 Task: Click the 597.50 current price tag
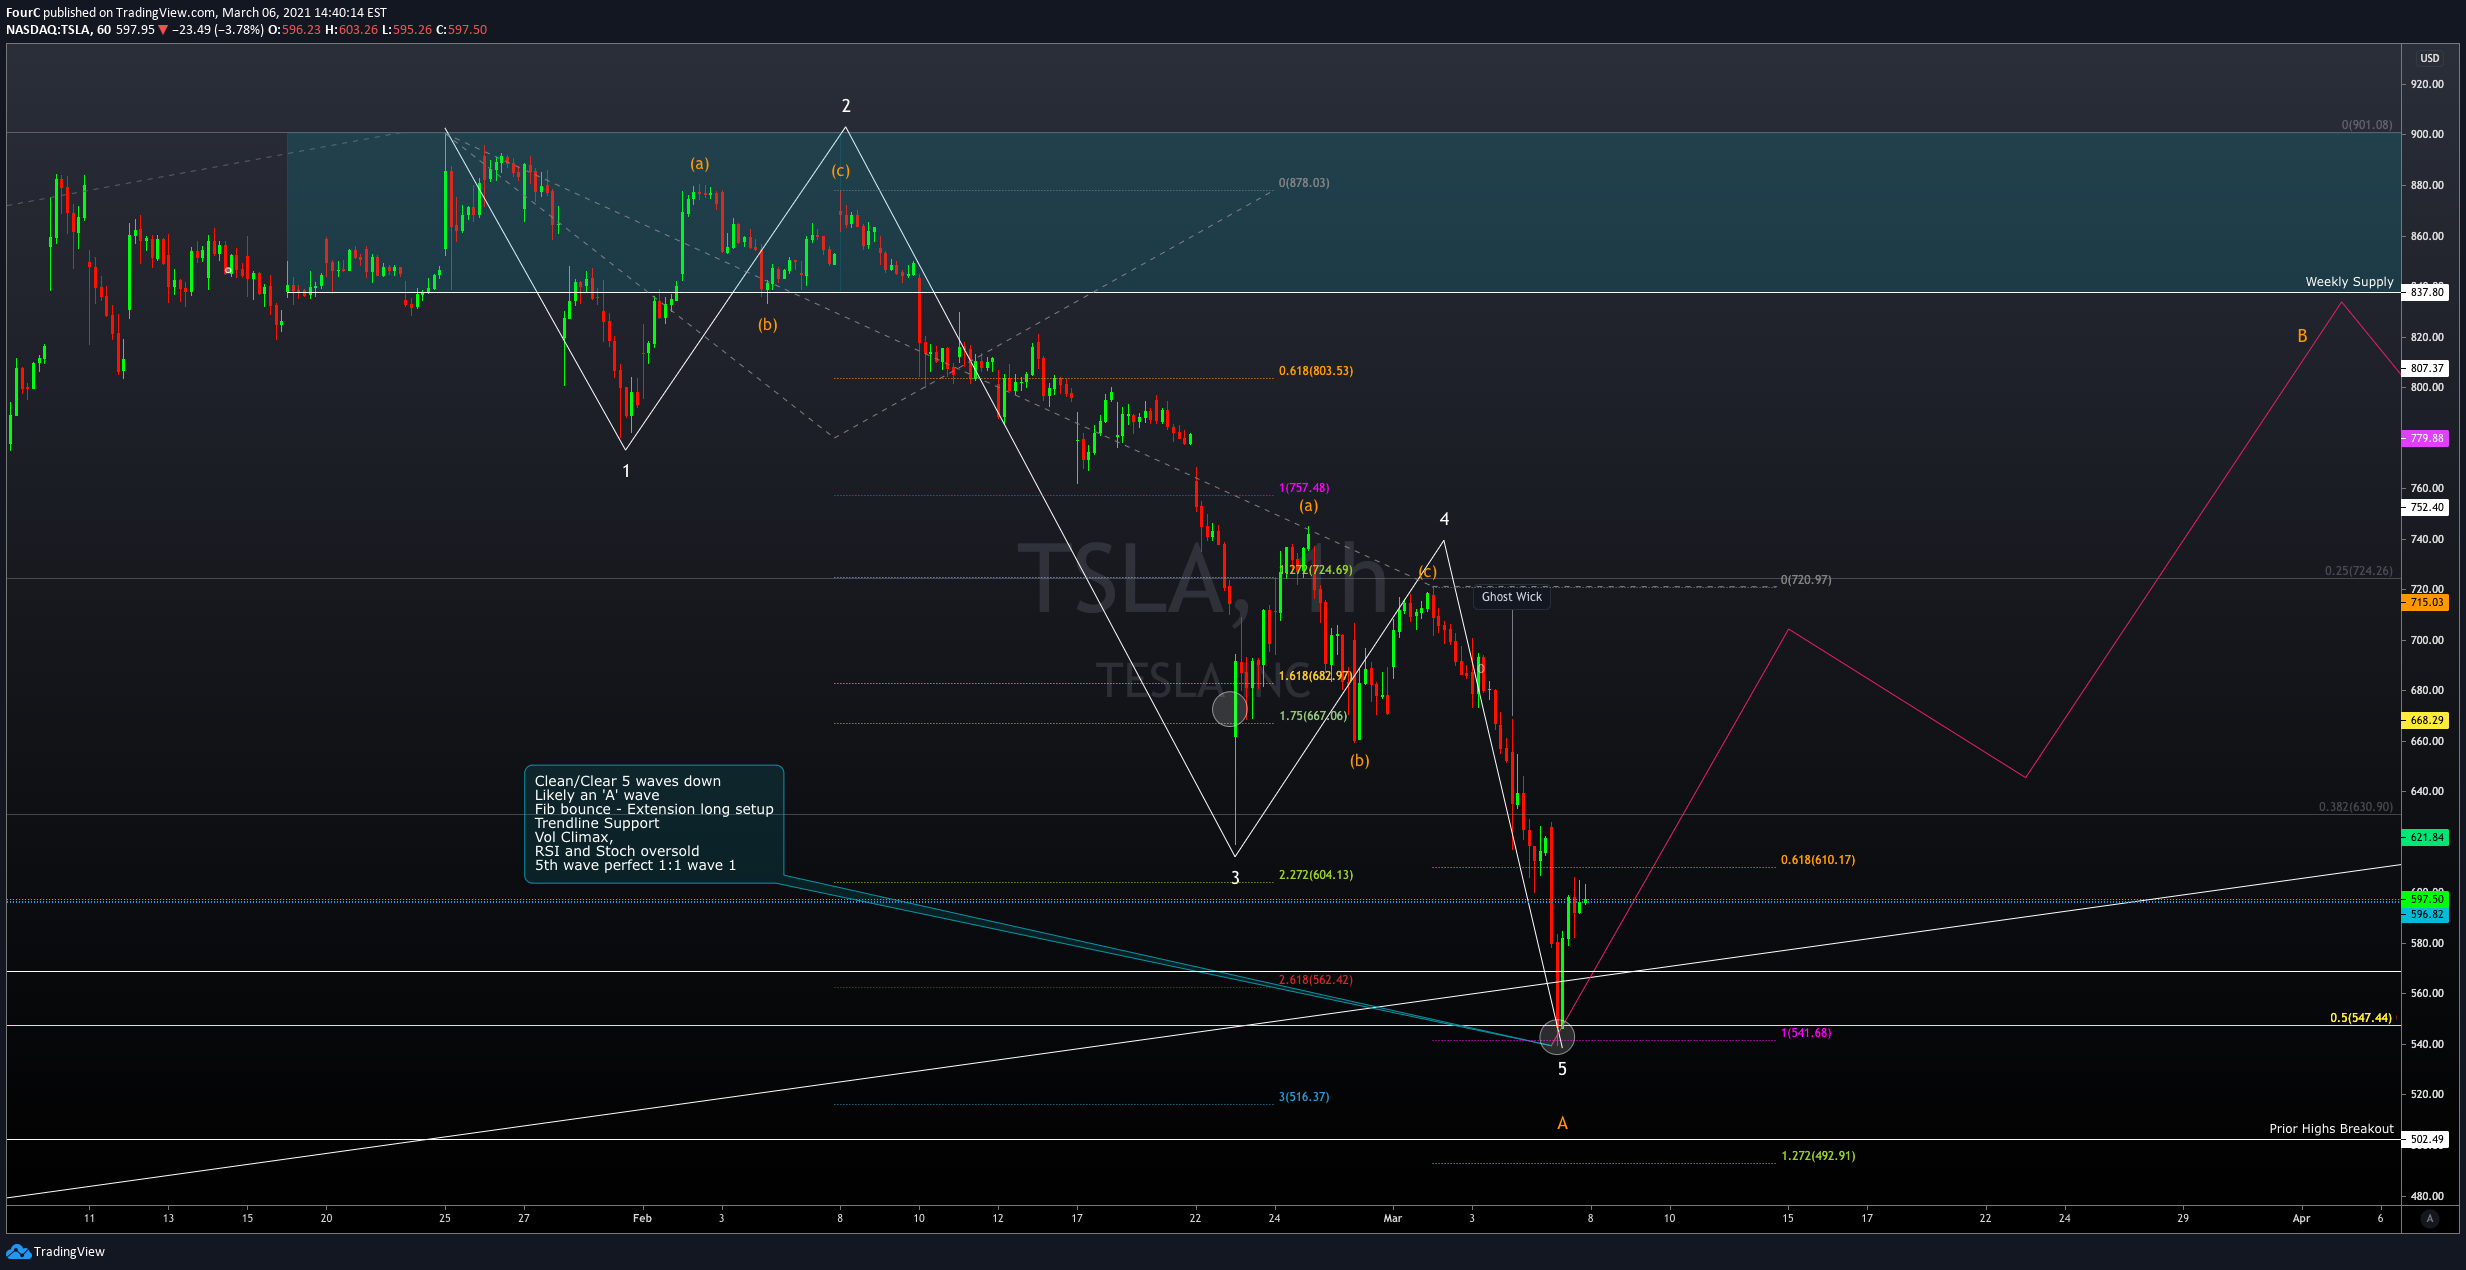(x=2425, y=899)
